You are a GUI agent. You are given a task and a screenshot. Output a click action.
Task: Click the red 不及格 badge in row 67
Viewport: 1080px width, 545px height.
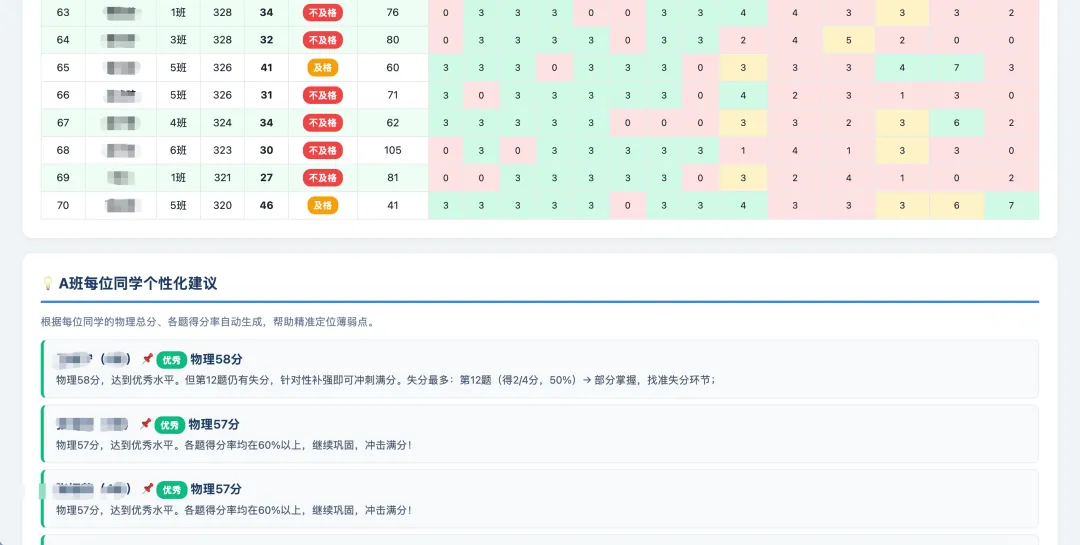point(322,123)
